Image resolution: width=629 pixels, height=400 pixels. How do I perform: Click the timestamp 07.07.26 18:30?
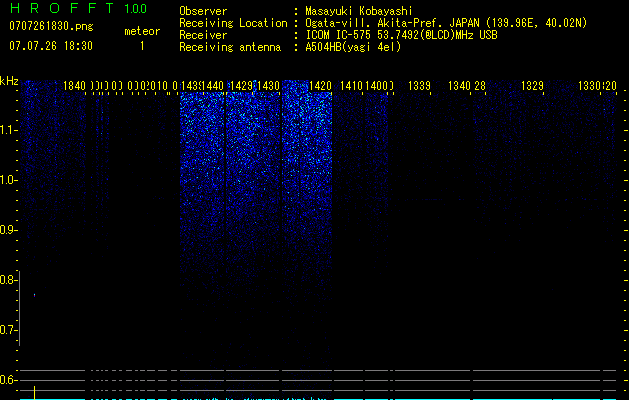point(51,46)
